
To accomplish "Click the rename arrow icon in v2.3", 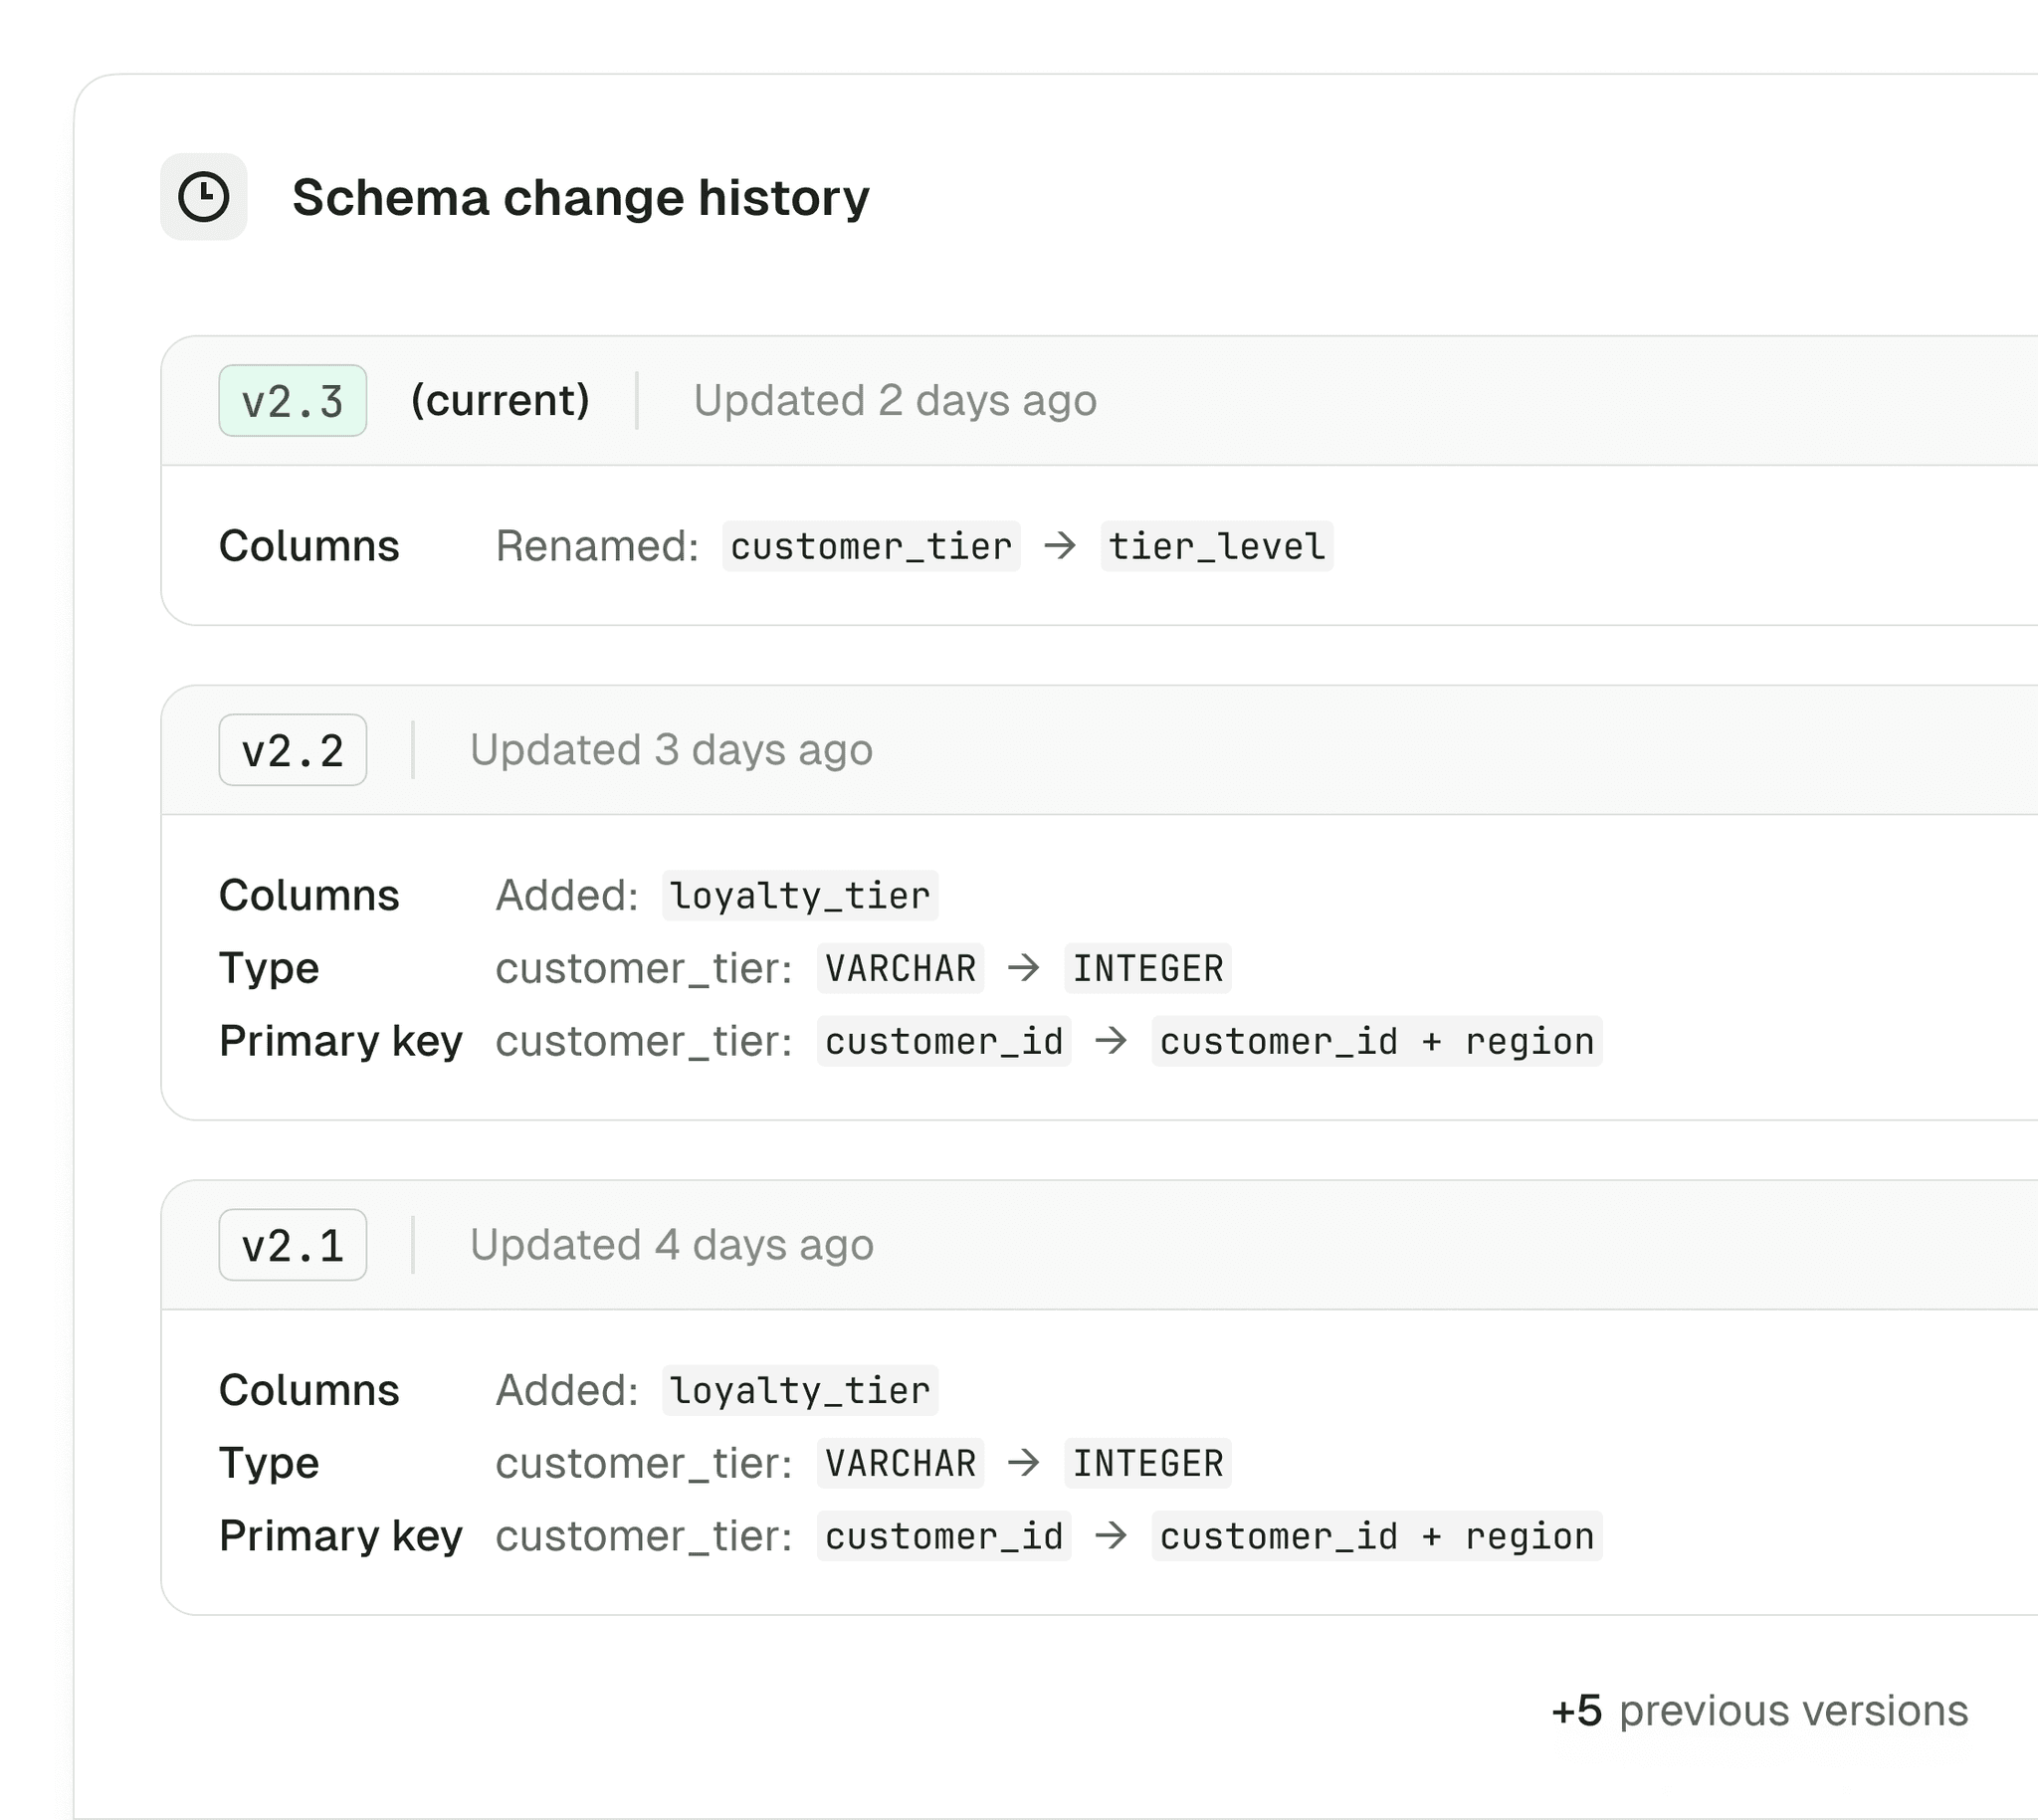I will (x=1060, y=546).
